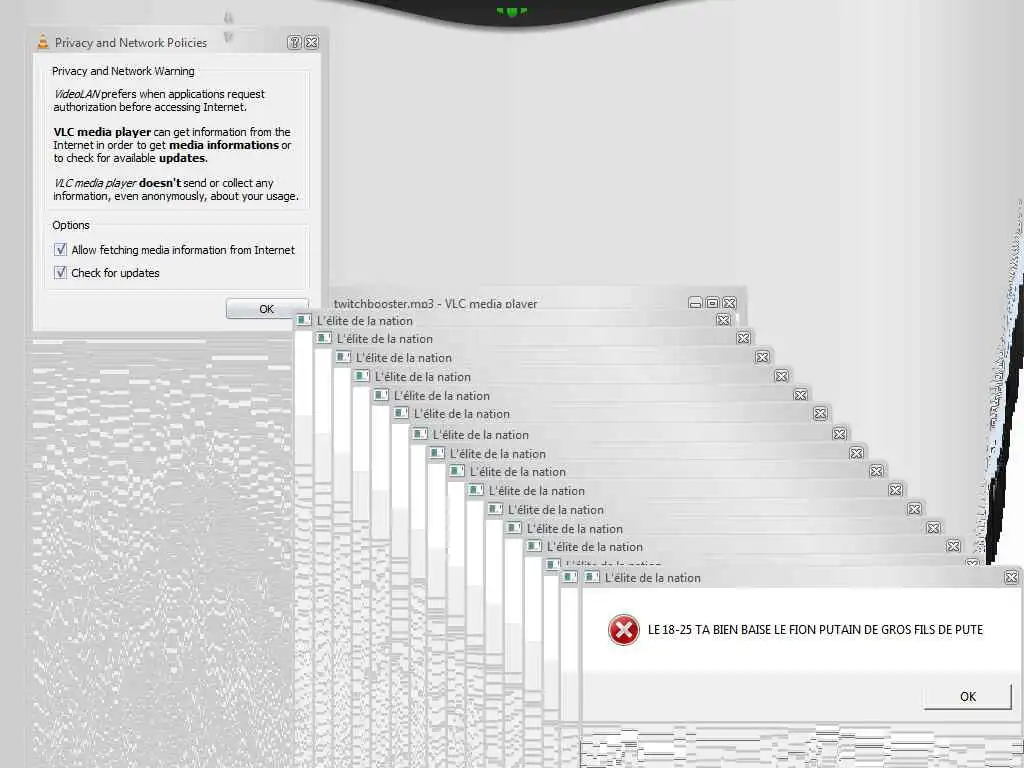The width and height of the screenshot is (1024, 768).
Task: Click app icon of rearmost 'L'élite de la nation' dialog
Action: click(x=304, y=320)
